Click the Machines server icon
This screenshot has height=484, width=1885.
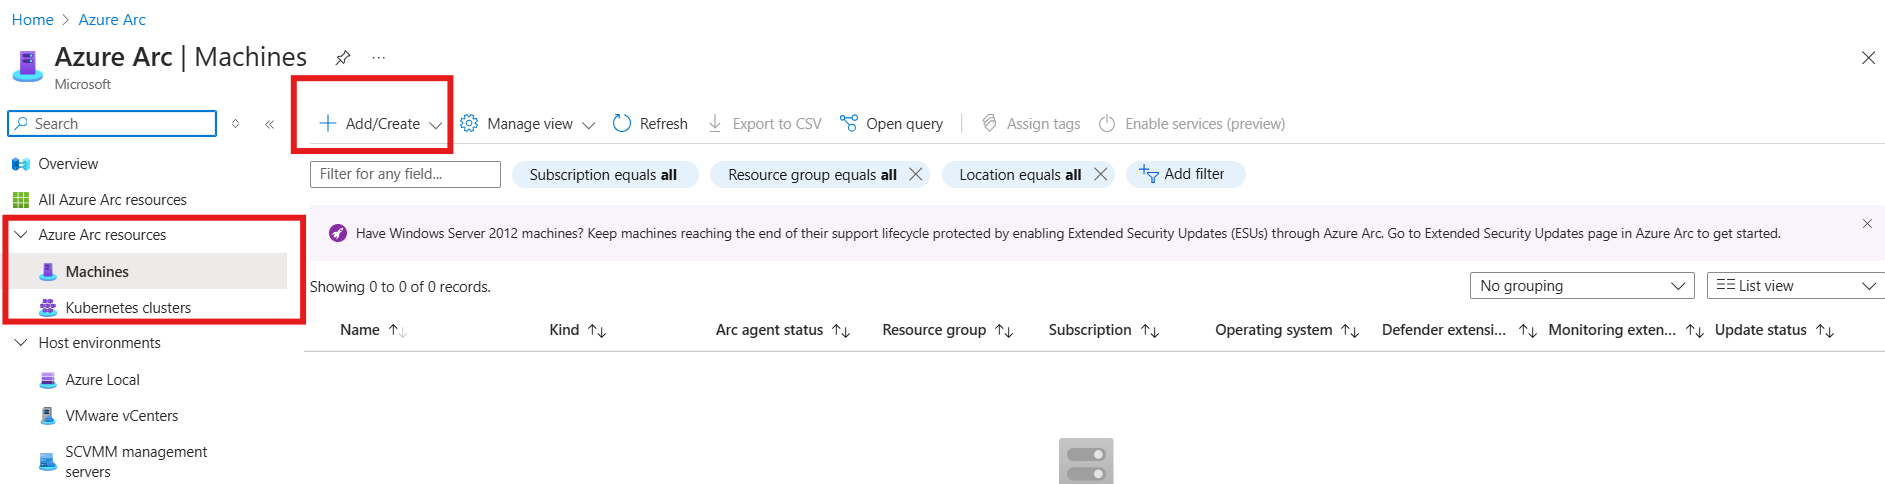point(47,271)
